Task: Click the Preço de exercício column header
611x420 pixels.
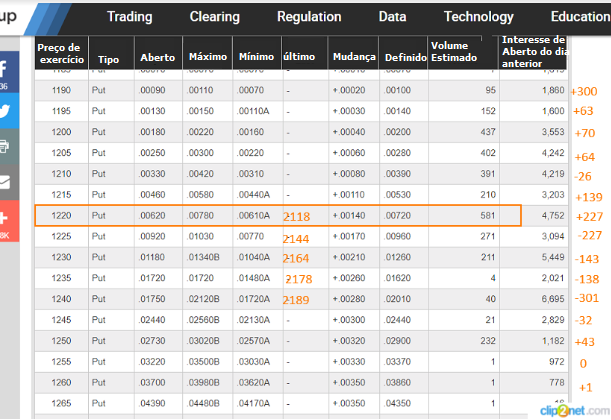Action: [61, 54]
